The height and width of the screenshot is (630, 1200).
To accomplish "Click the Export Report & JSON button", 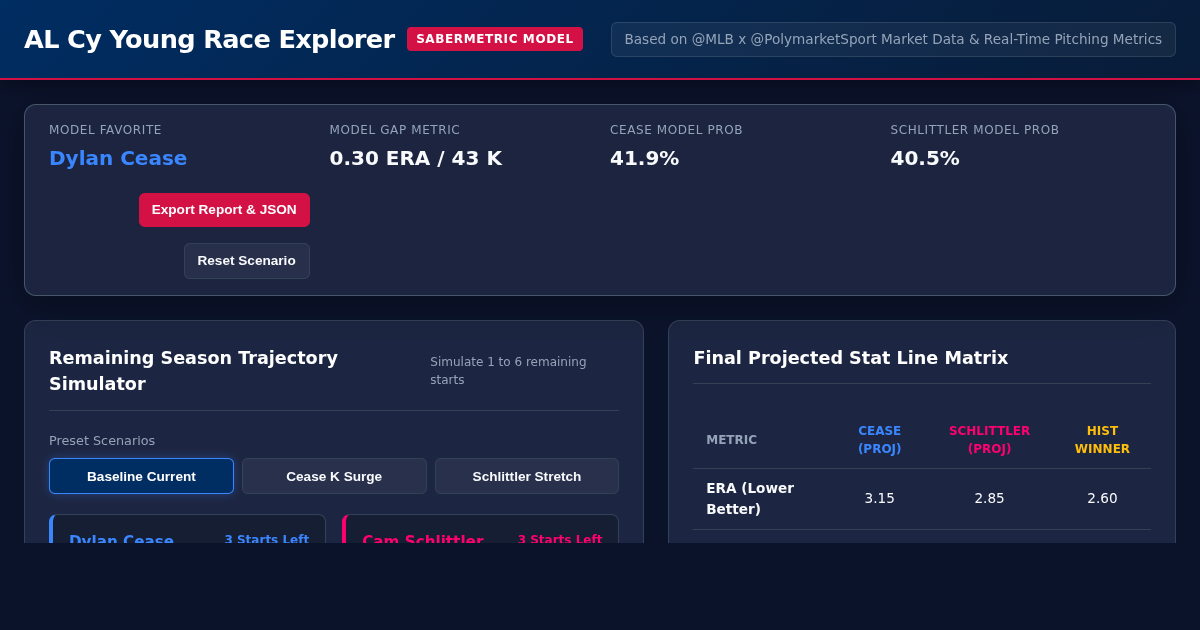I will pos(224,210).
